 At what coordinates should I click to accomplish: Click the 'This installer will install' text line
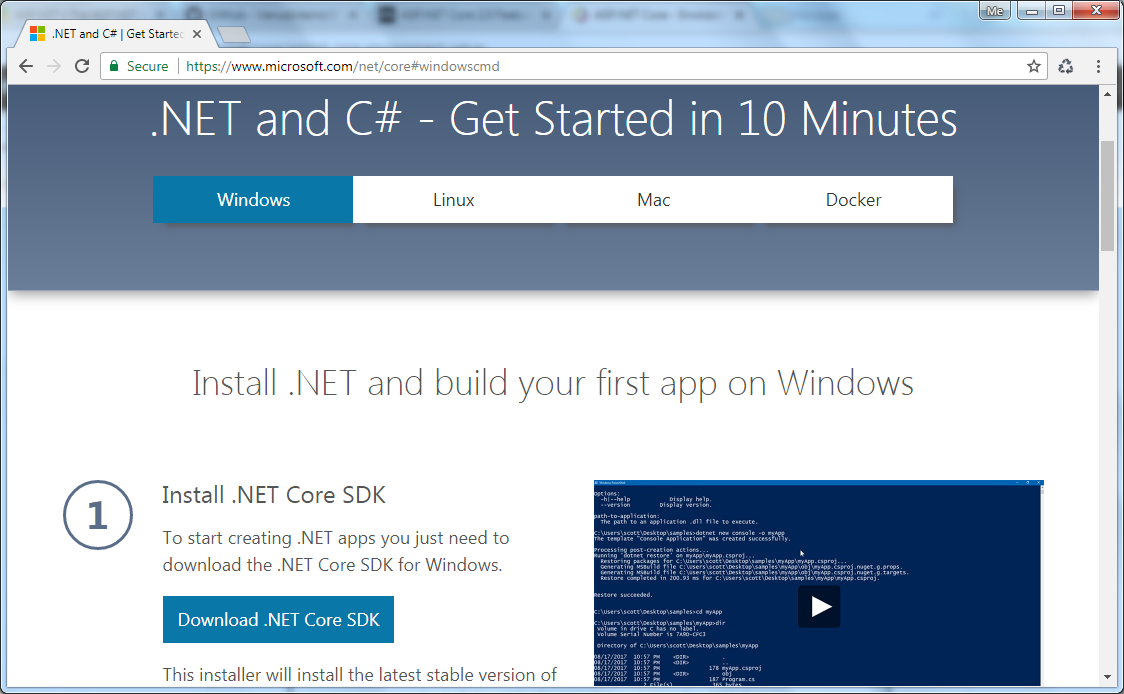tap(360, 675)
